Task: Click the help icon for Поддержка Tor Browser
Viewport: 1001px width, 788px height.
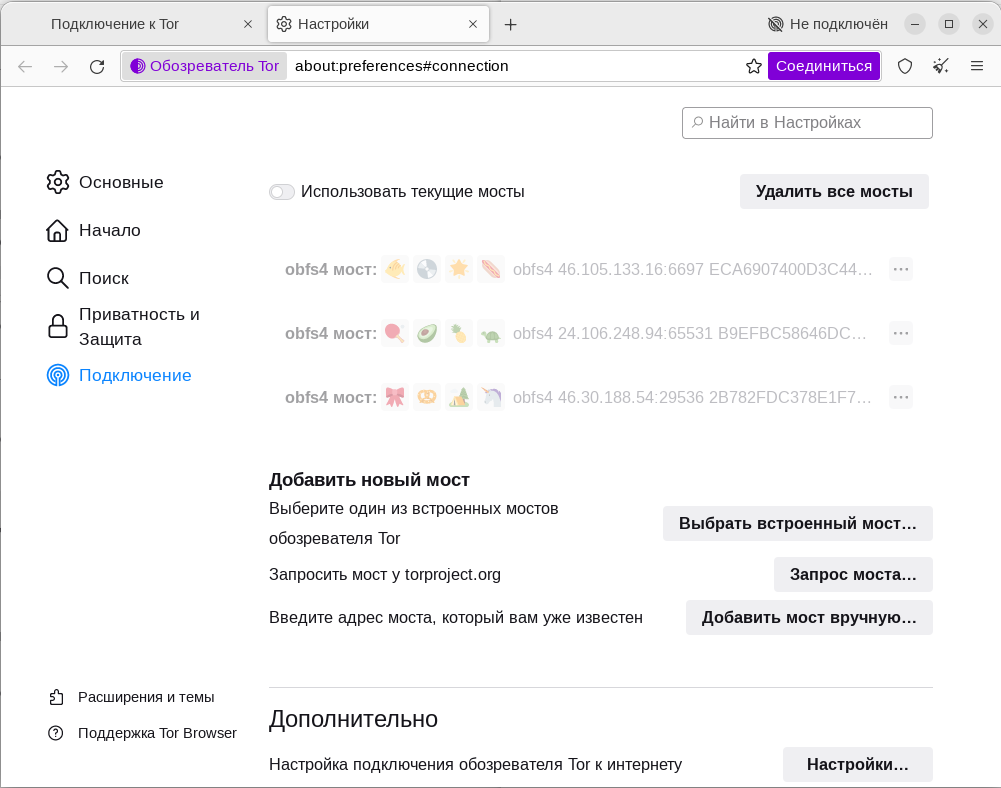Action: (x=56, y=733)
